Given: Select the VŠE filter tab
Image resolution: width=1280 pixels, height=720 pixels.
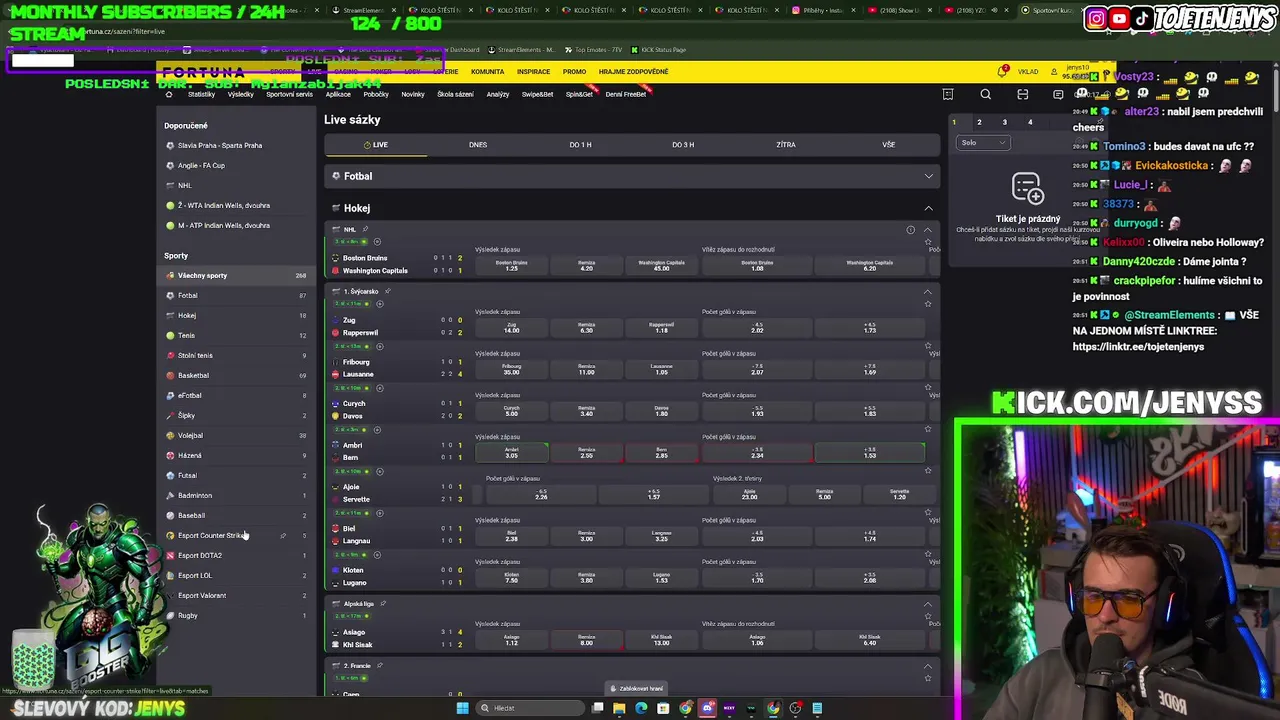Looking at the screenshot, I should 888,145.
